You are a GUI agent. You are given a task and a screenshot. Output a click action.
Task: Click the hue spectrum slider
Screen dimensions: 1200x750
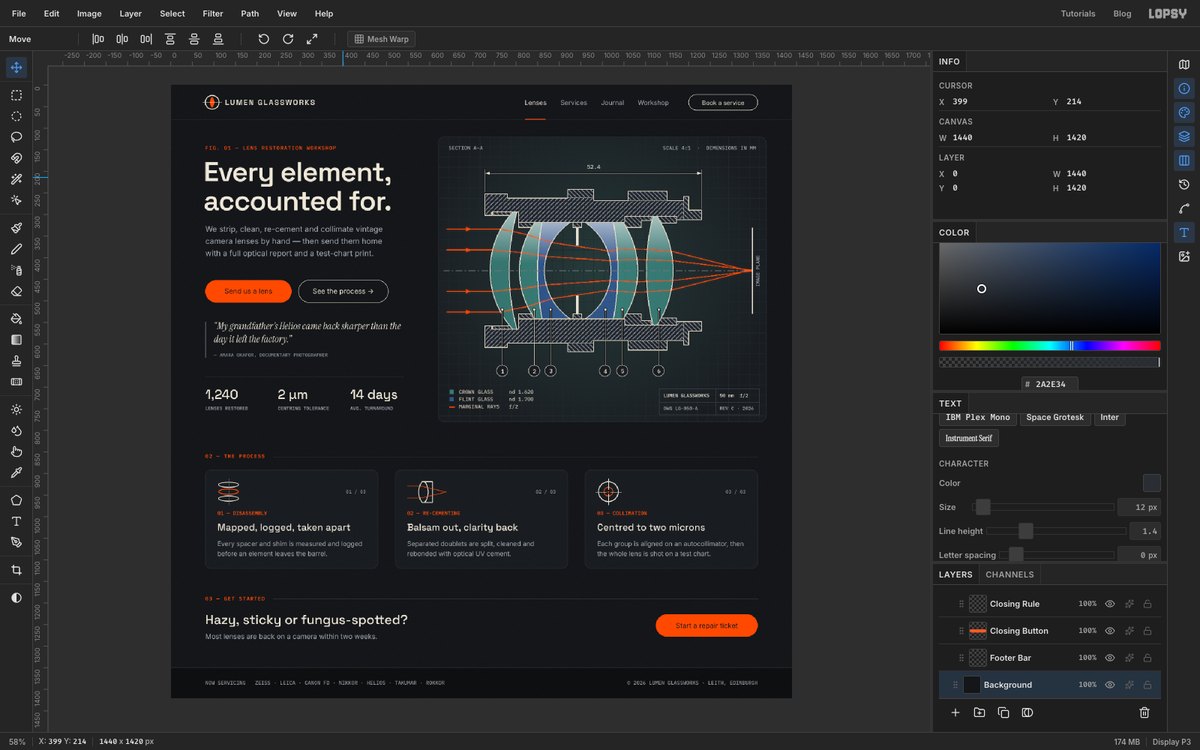coord(1050,346)
